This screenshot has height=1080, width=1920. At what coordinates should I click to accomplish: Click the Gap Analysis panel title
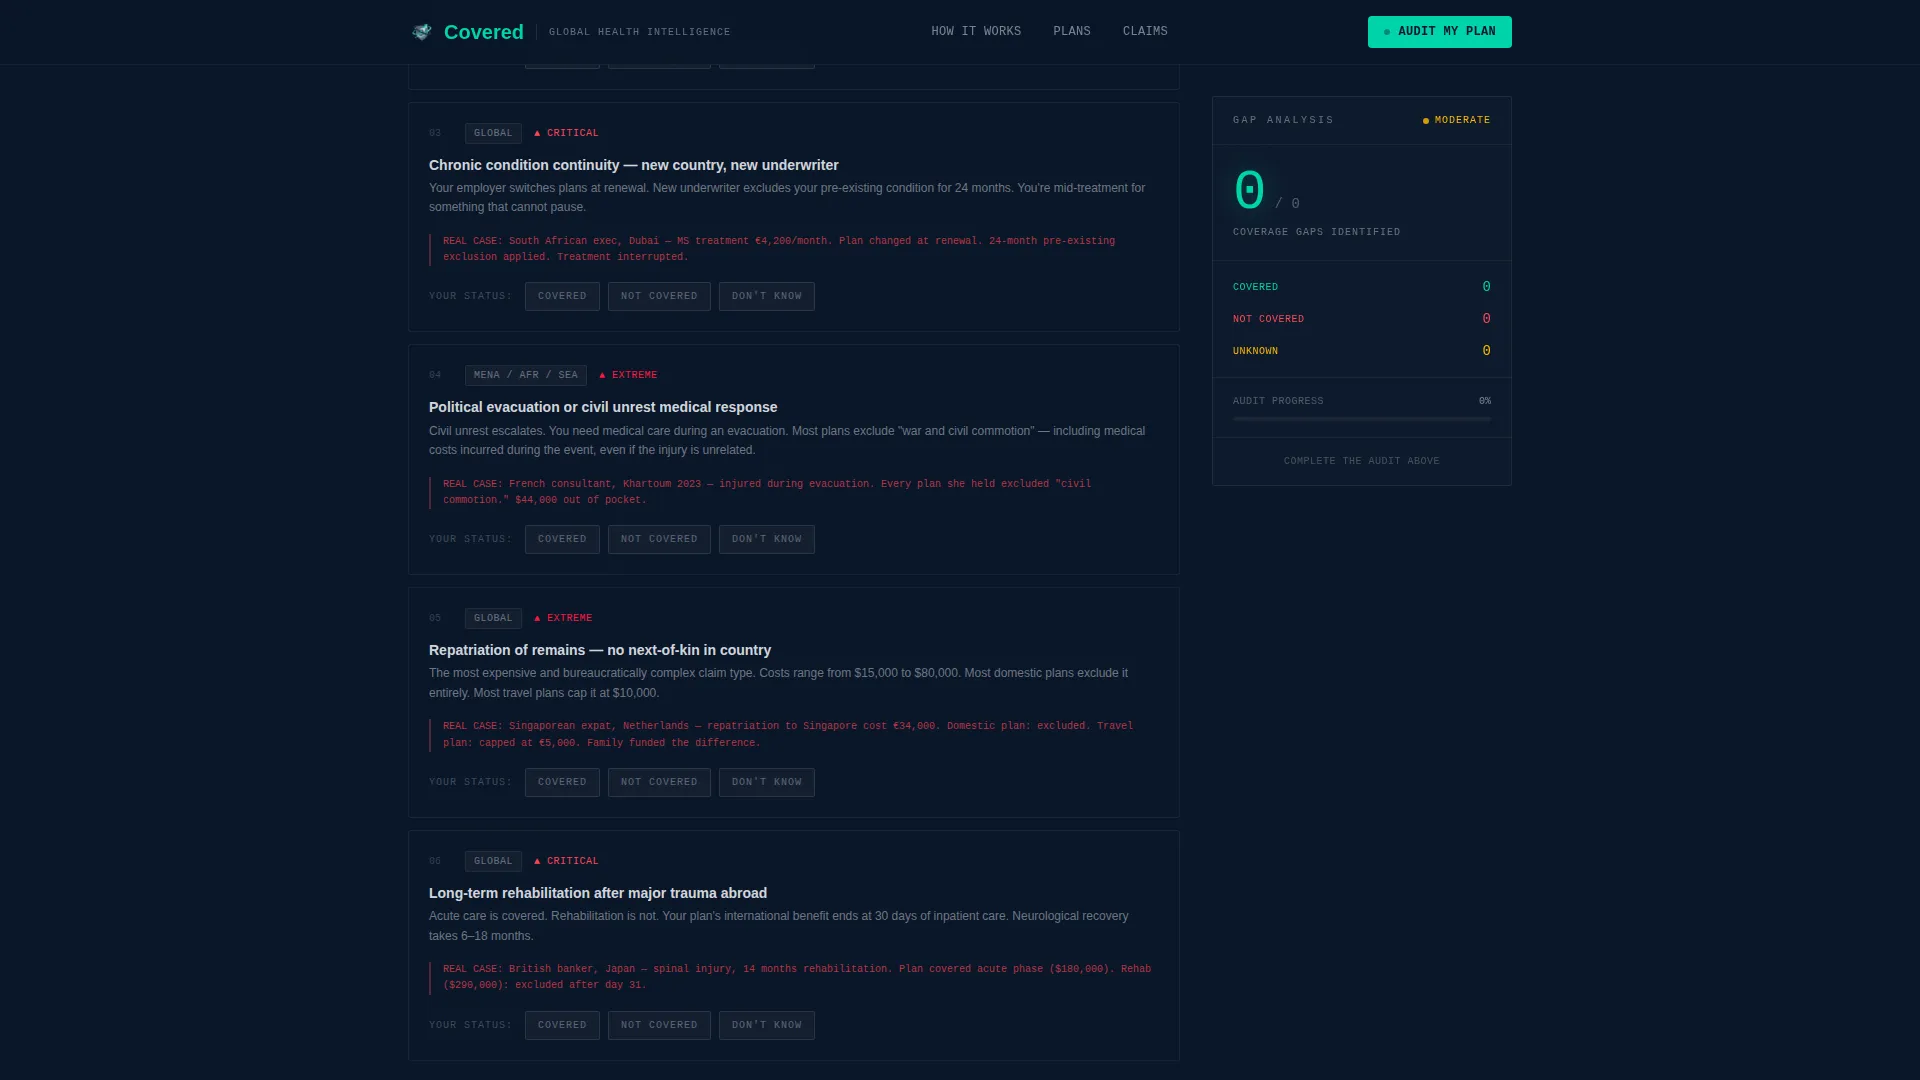click(1283, 120)
